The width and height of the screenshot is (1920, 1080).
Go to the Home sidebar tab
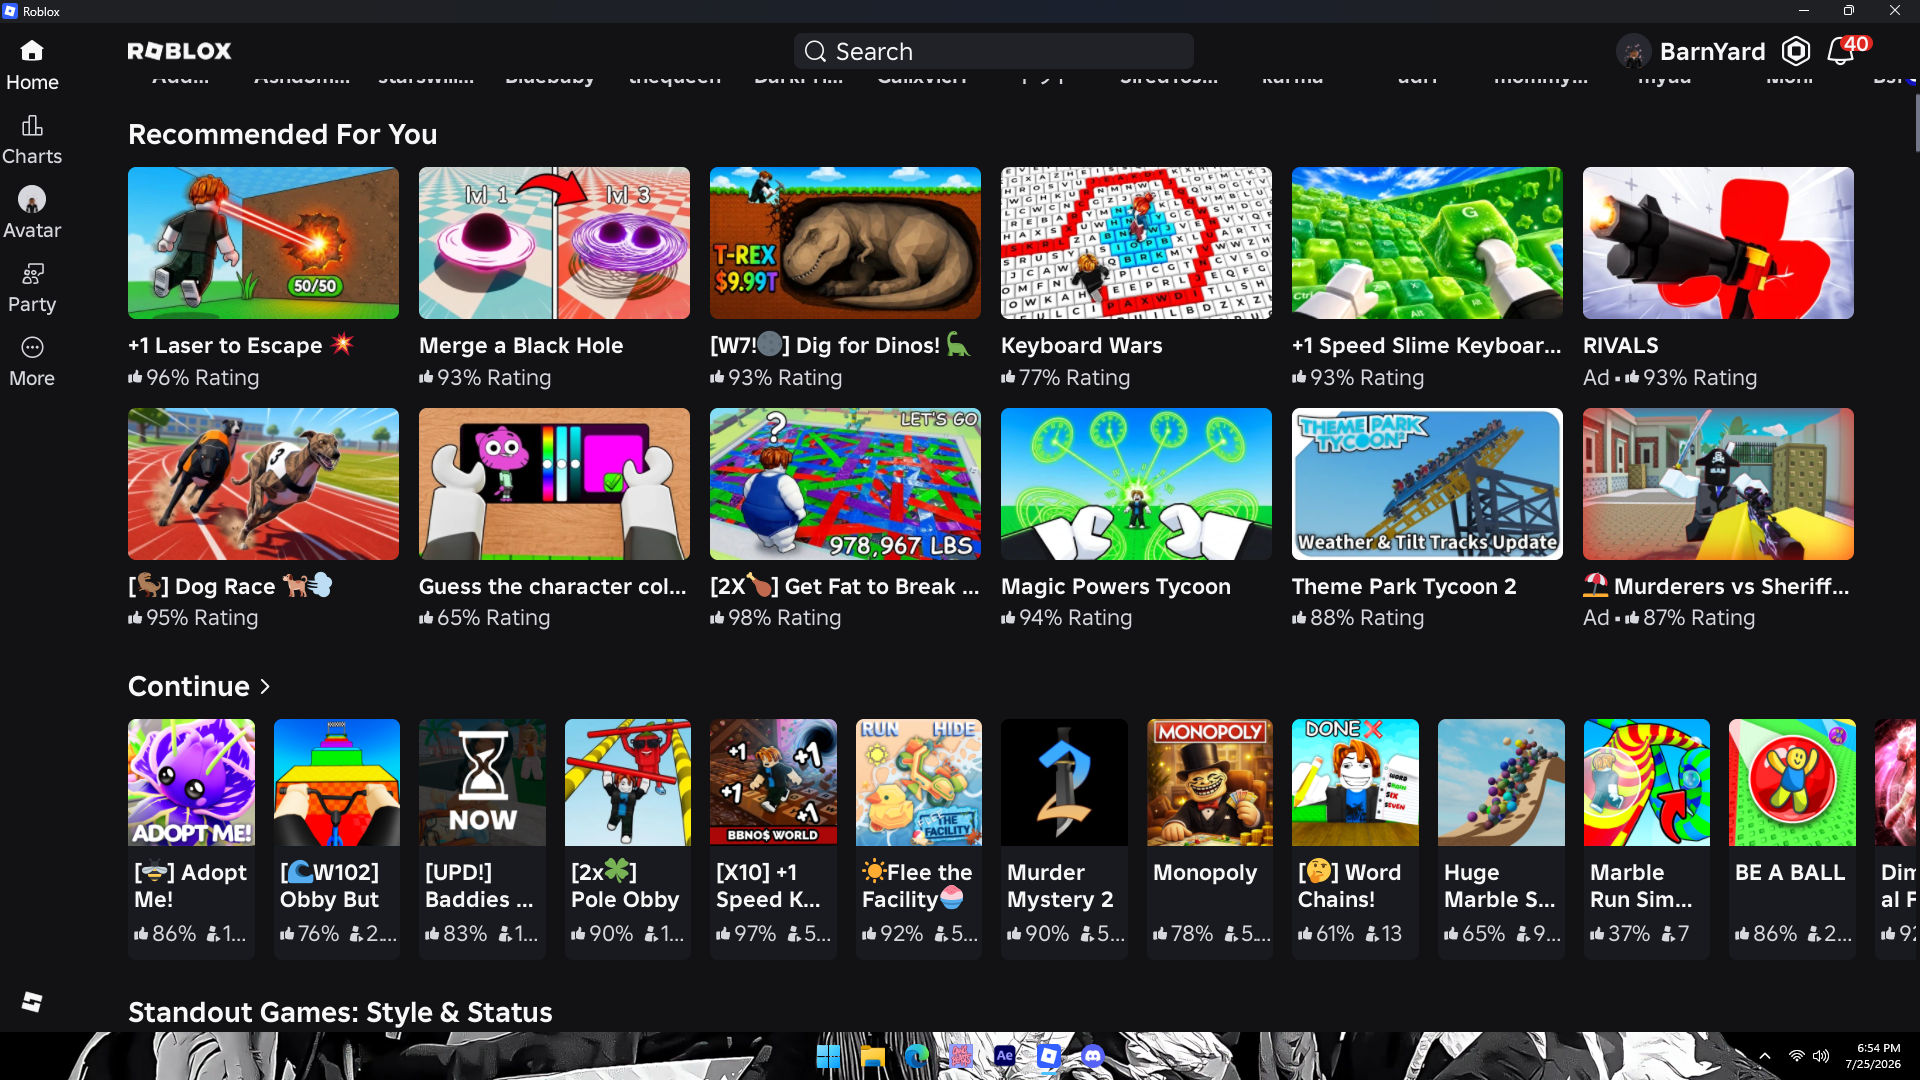click(32, 65)
